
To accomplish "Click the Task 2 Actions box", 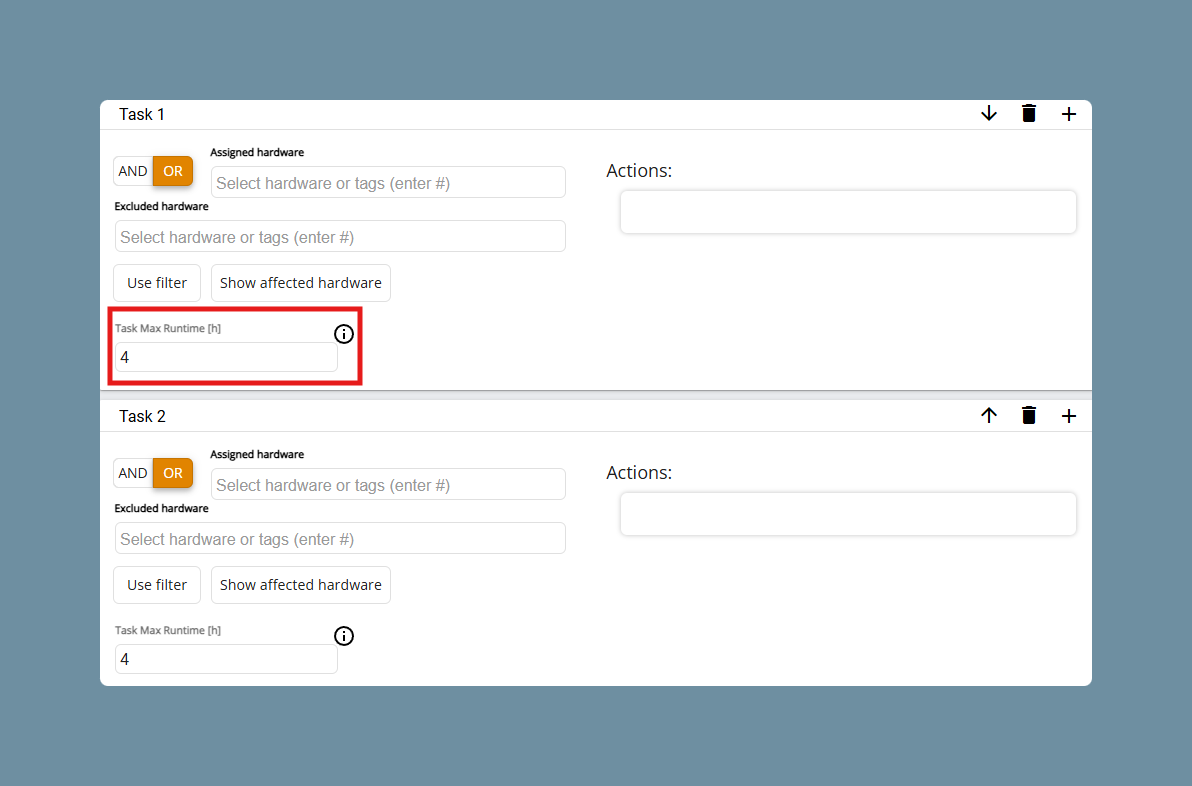I will click(848, 514).
